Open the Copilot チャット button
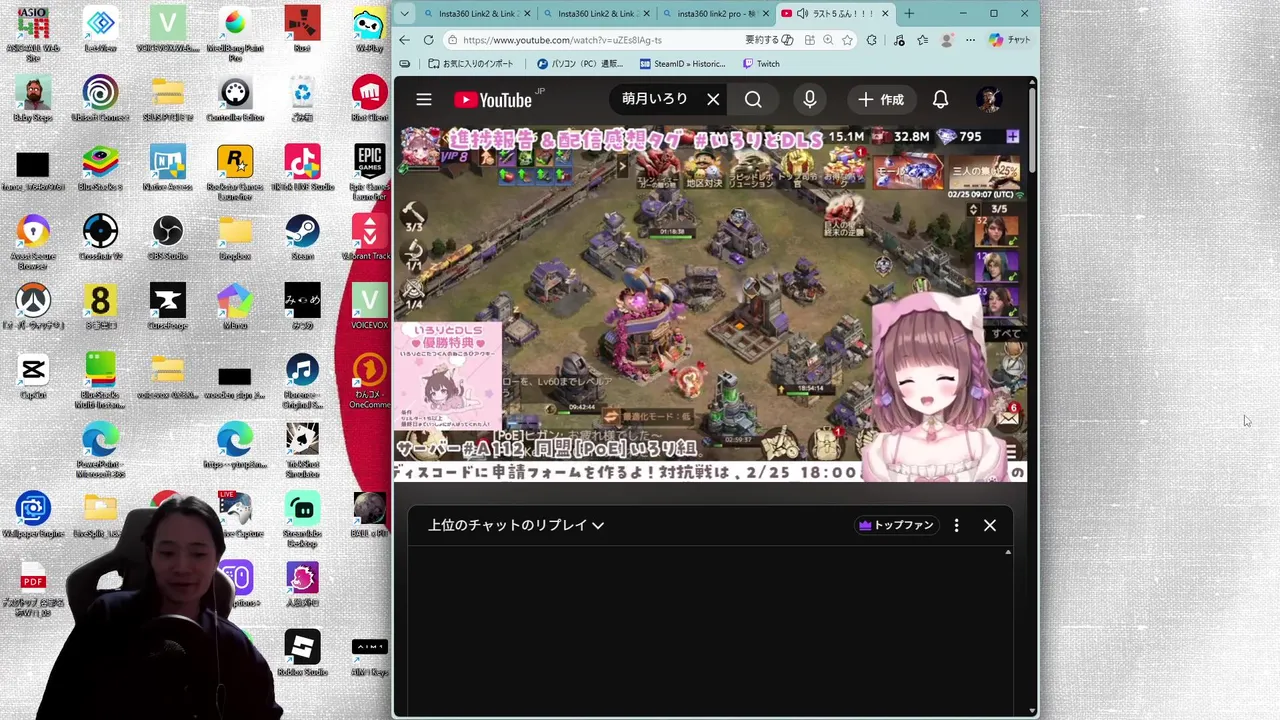 (1009, 40)
